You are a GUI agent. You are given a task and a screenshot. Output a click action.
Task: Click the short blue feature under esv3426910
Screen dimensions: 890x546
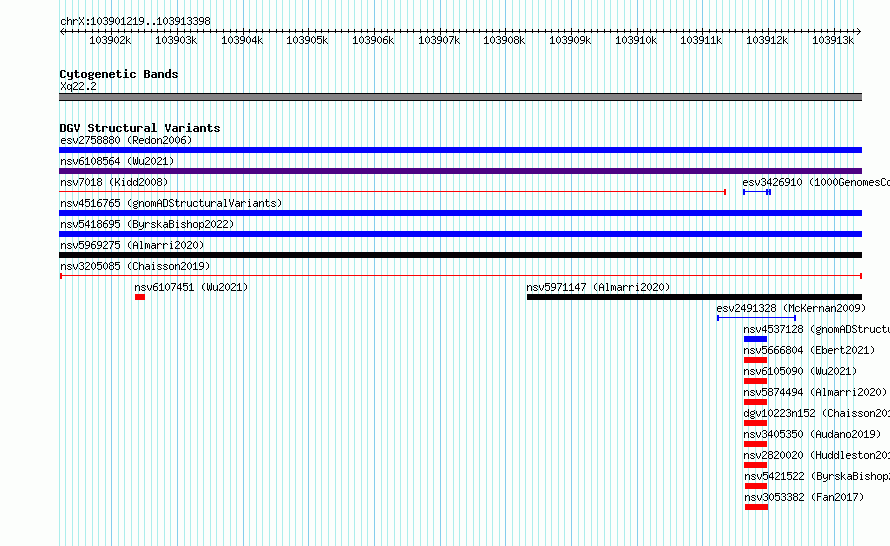757,192
